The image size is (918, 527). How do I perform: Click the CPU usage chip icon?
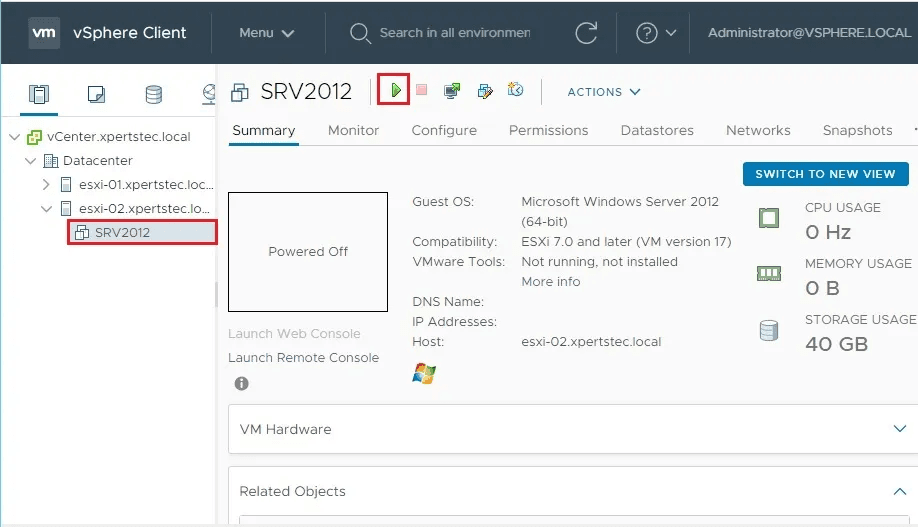[x=769, y=218]
